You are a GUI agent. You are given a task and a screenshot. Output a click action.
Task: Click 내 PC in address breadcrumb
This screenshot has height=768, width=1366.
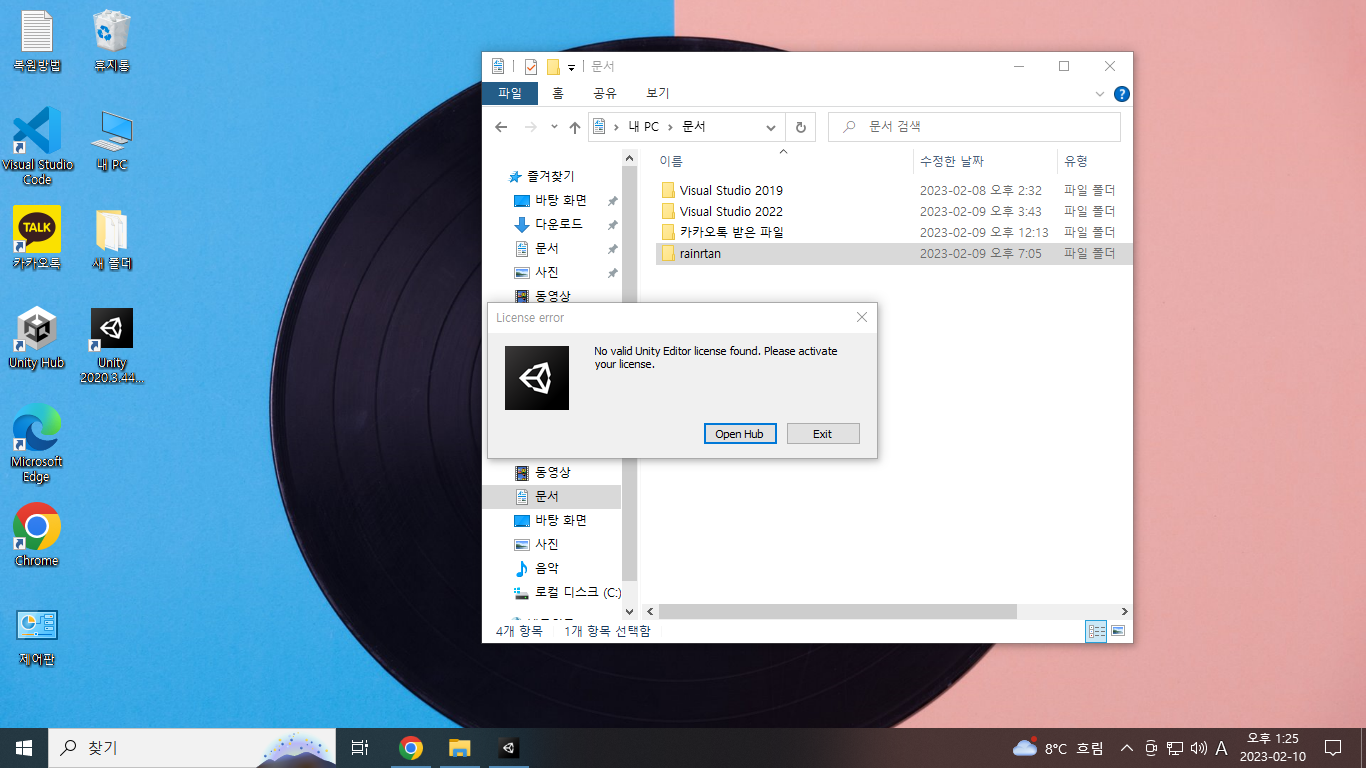[x=643, y=127]
